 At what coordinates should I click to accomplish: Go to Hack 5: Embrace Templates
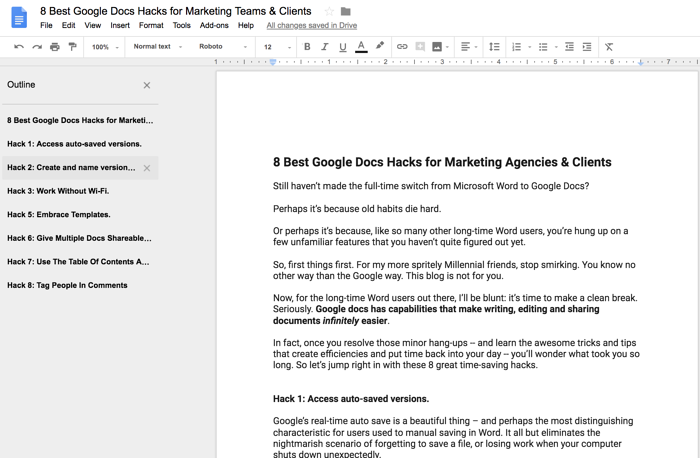pyautogui.click(x=80, y=215)
